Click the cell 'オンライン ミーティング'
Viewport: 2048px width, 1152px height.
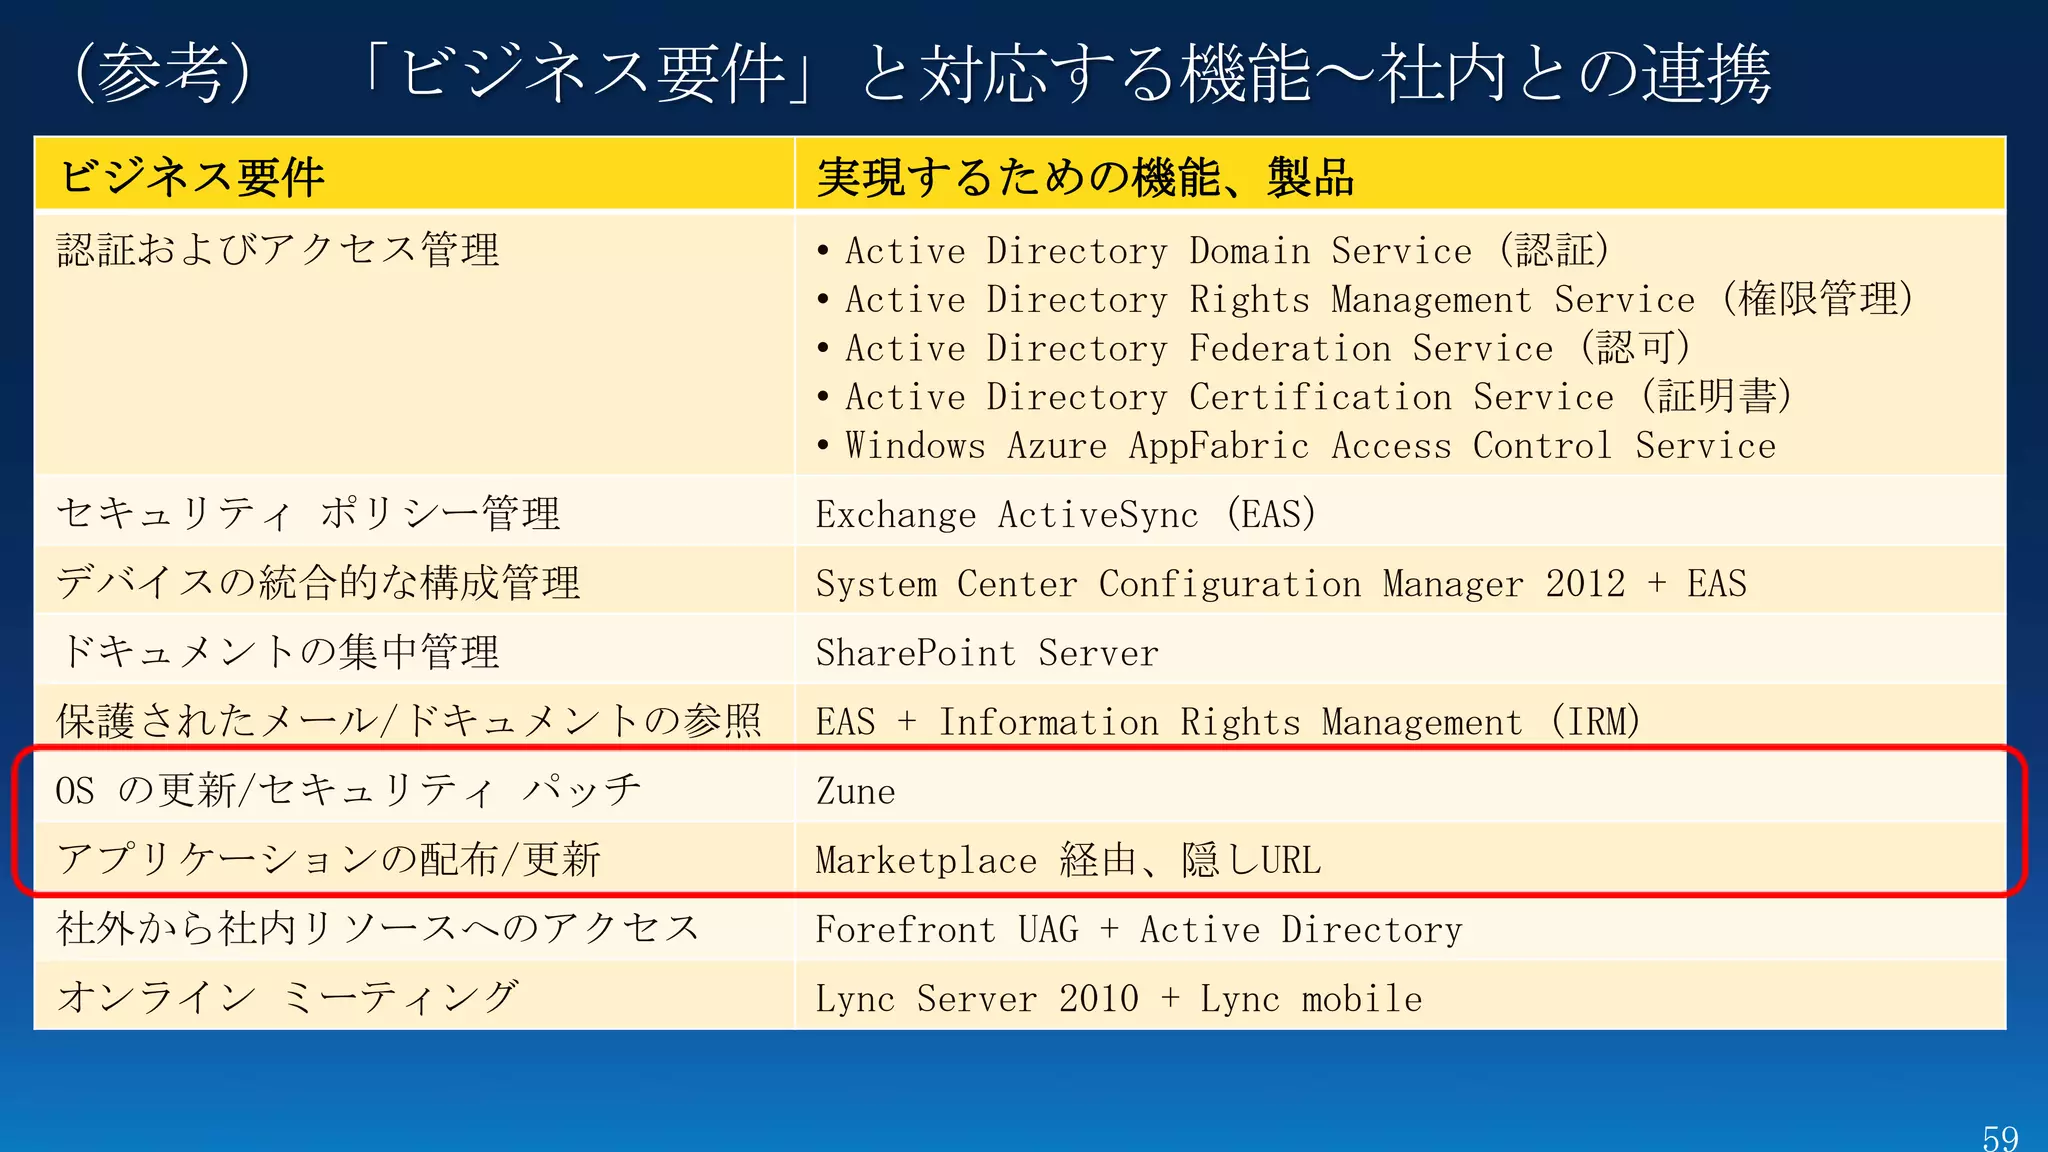coord(415,996)
